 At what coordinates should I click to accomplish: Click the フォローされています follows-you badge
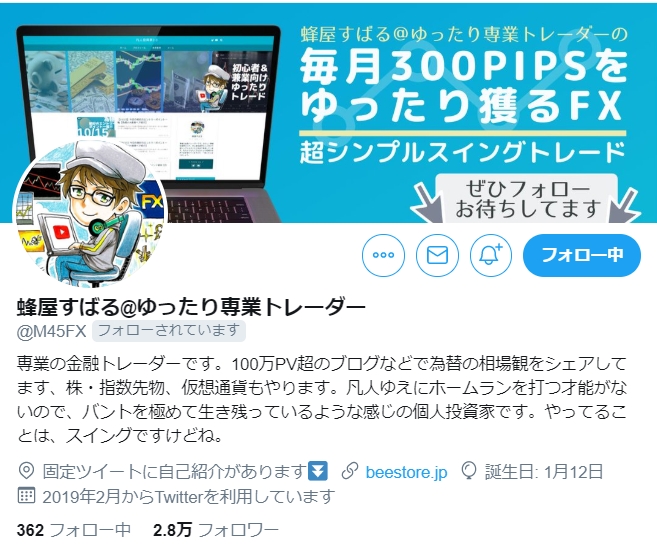(168, 331)
